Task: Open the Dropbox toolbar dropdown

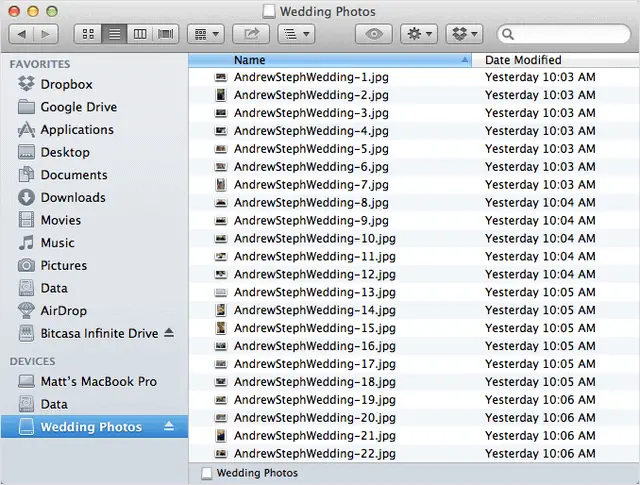Action: coord(464,34)
